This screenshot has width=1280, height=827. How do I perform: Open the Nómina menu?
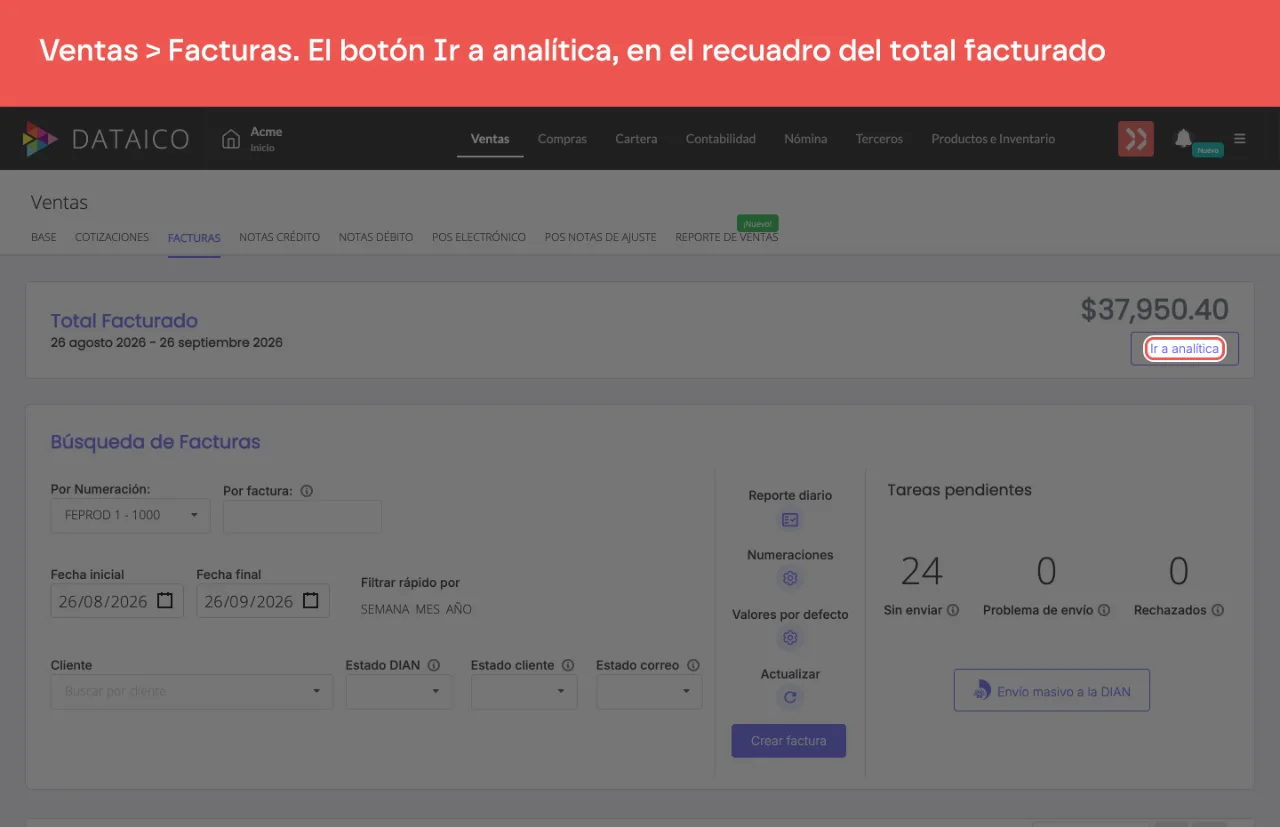tap(806, 139)
